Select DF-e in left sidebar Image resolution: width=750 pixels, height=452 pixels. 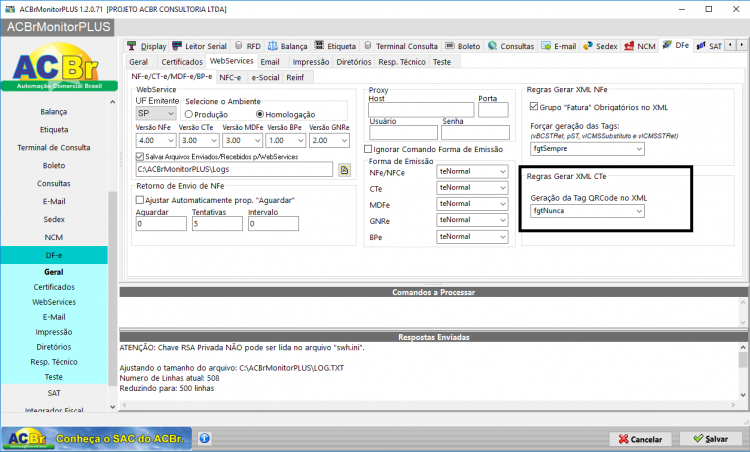pos(54,255)
